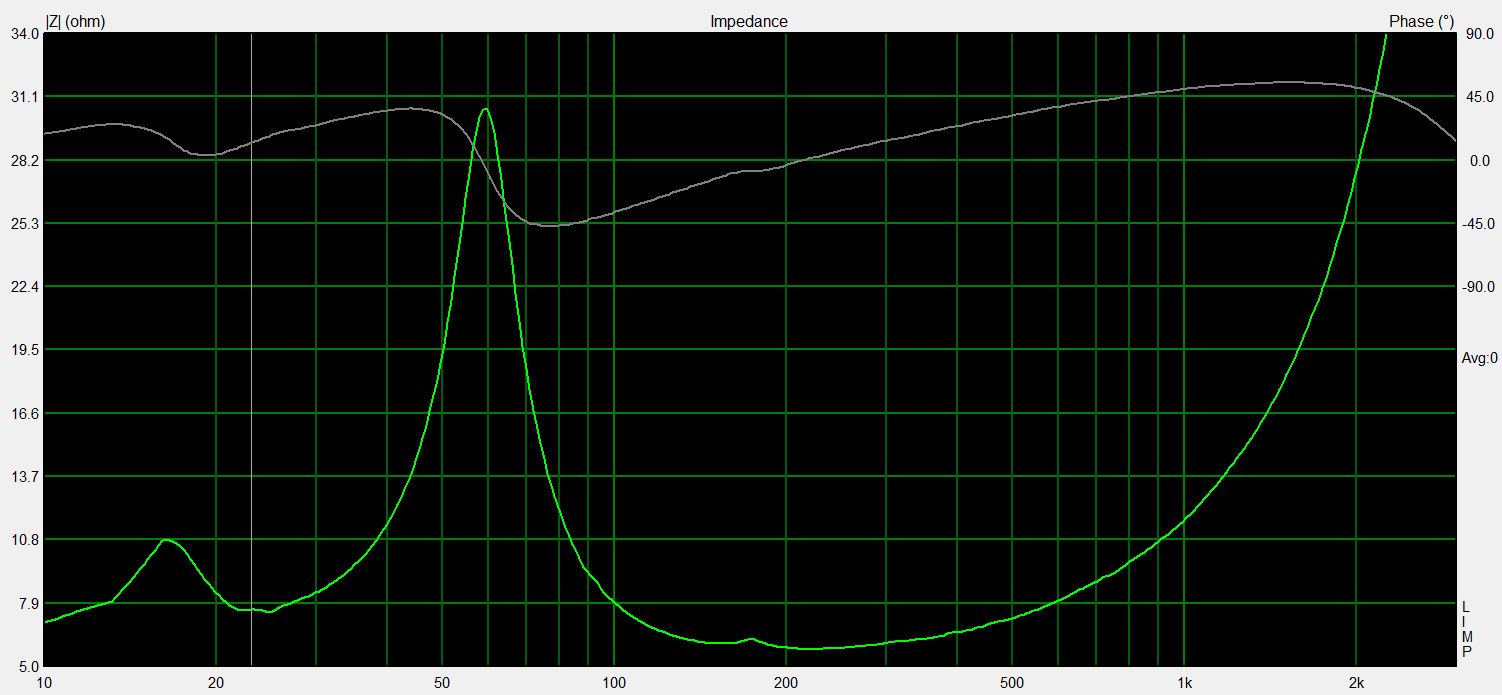This screenshot has width=1502, height=695.
Task: Click the "-90.0" phase axis value
Action: pos(1477,287)
